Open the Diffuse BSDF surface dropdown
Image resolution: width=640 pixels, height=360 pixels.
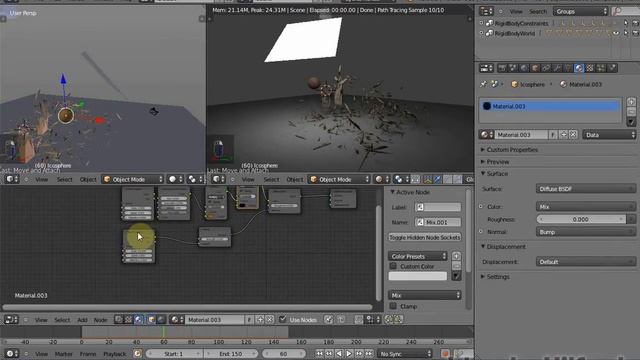(x=586, y=189)
